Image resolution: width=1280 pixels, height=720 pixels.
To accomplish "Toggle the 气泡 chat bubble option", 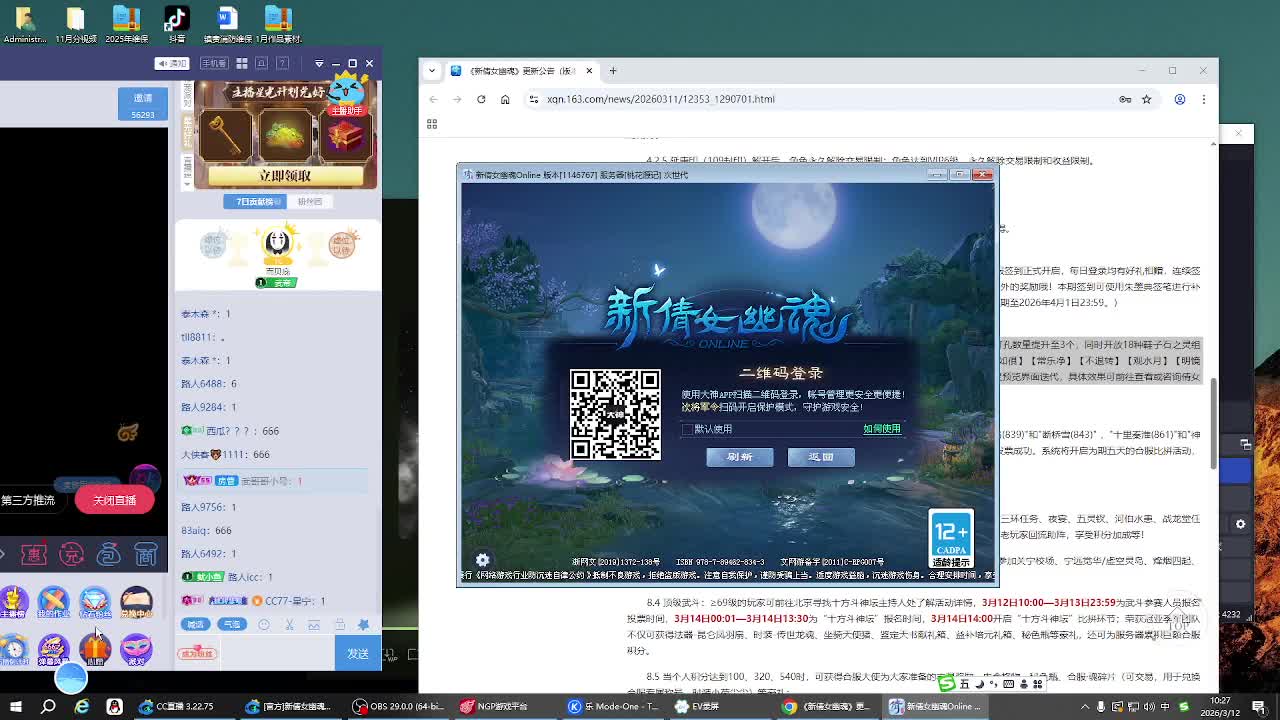I will pos(232,624).
